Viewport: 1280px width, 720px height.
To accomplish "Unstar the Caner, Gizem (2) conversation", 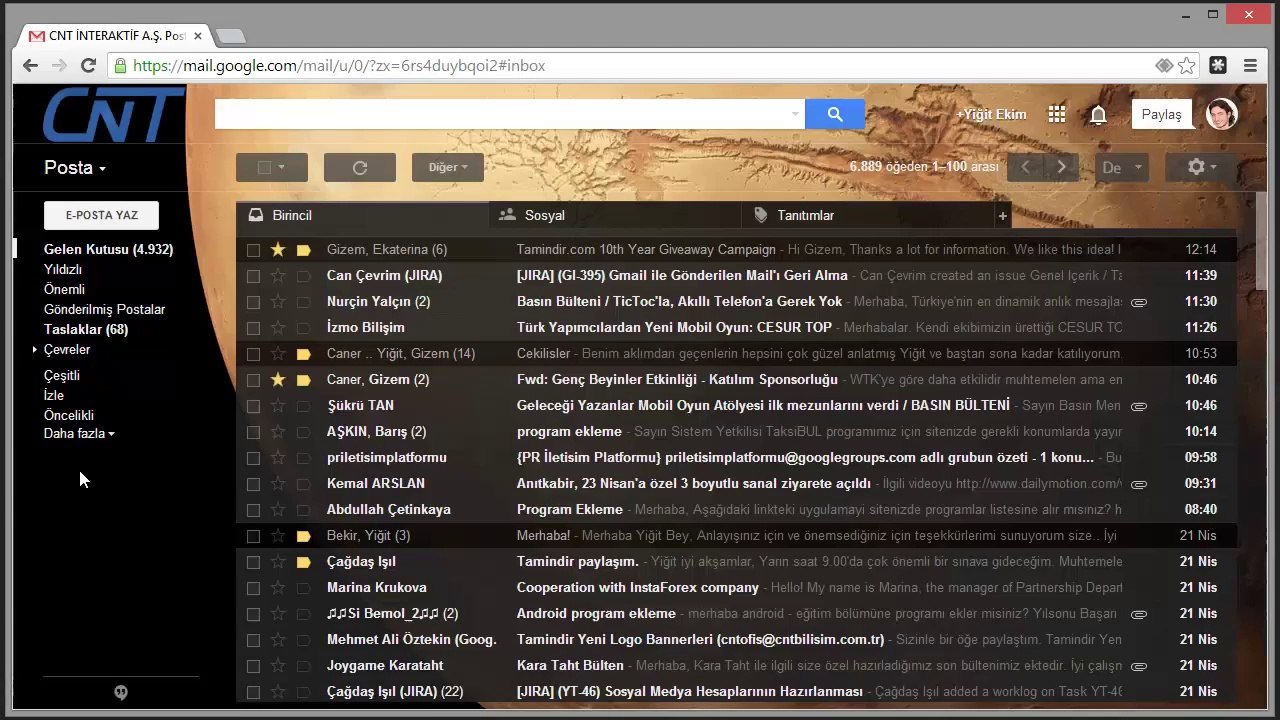I will point(278,379).
